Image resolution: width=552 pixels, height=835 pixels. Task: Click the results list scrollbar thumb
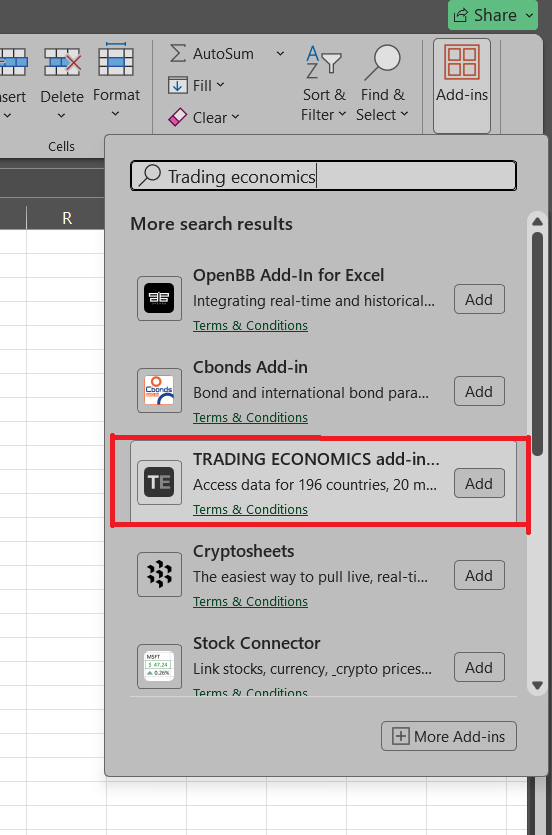tap(537, 343)
